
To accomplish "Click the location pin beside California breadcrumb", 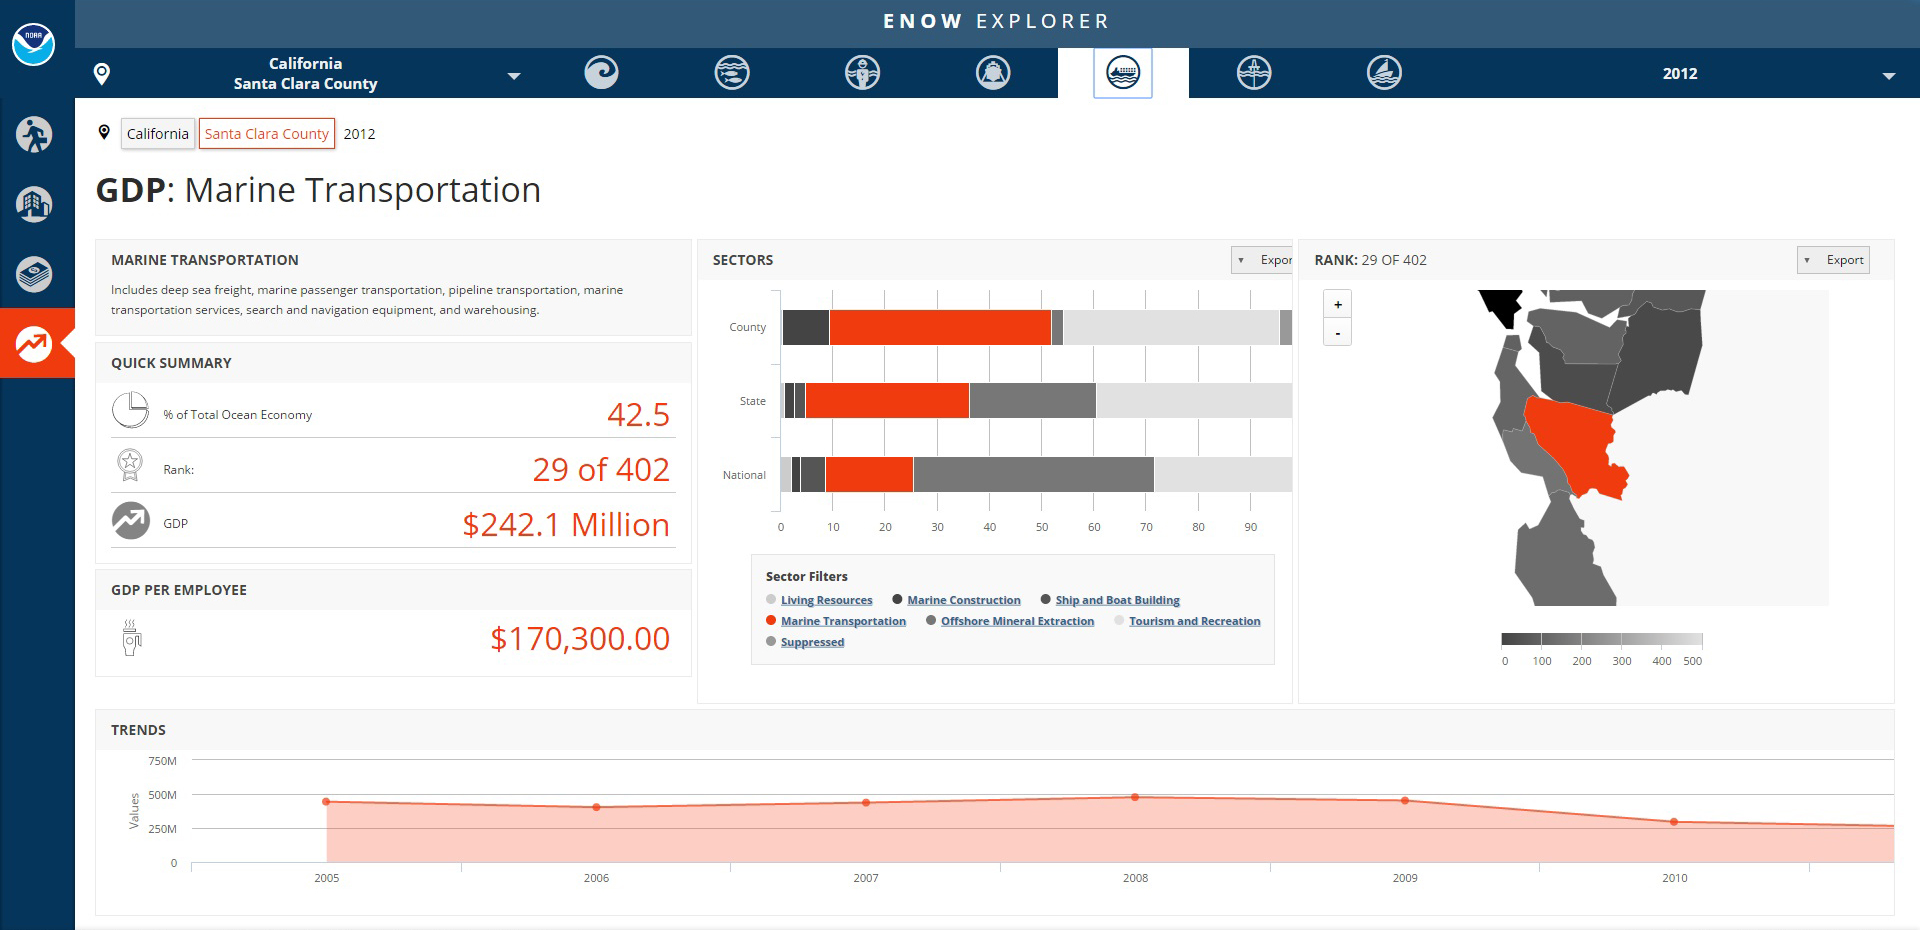I will coord(104,132).
